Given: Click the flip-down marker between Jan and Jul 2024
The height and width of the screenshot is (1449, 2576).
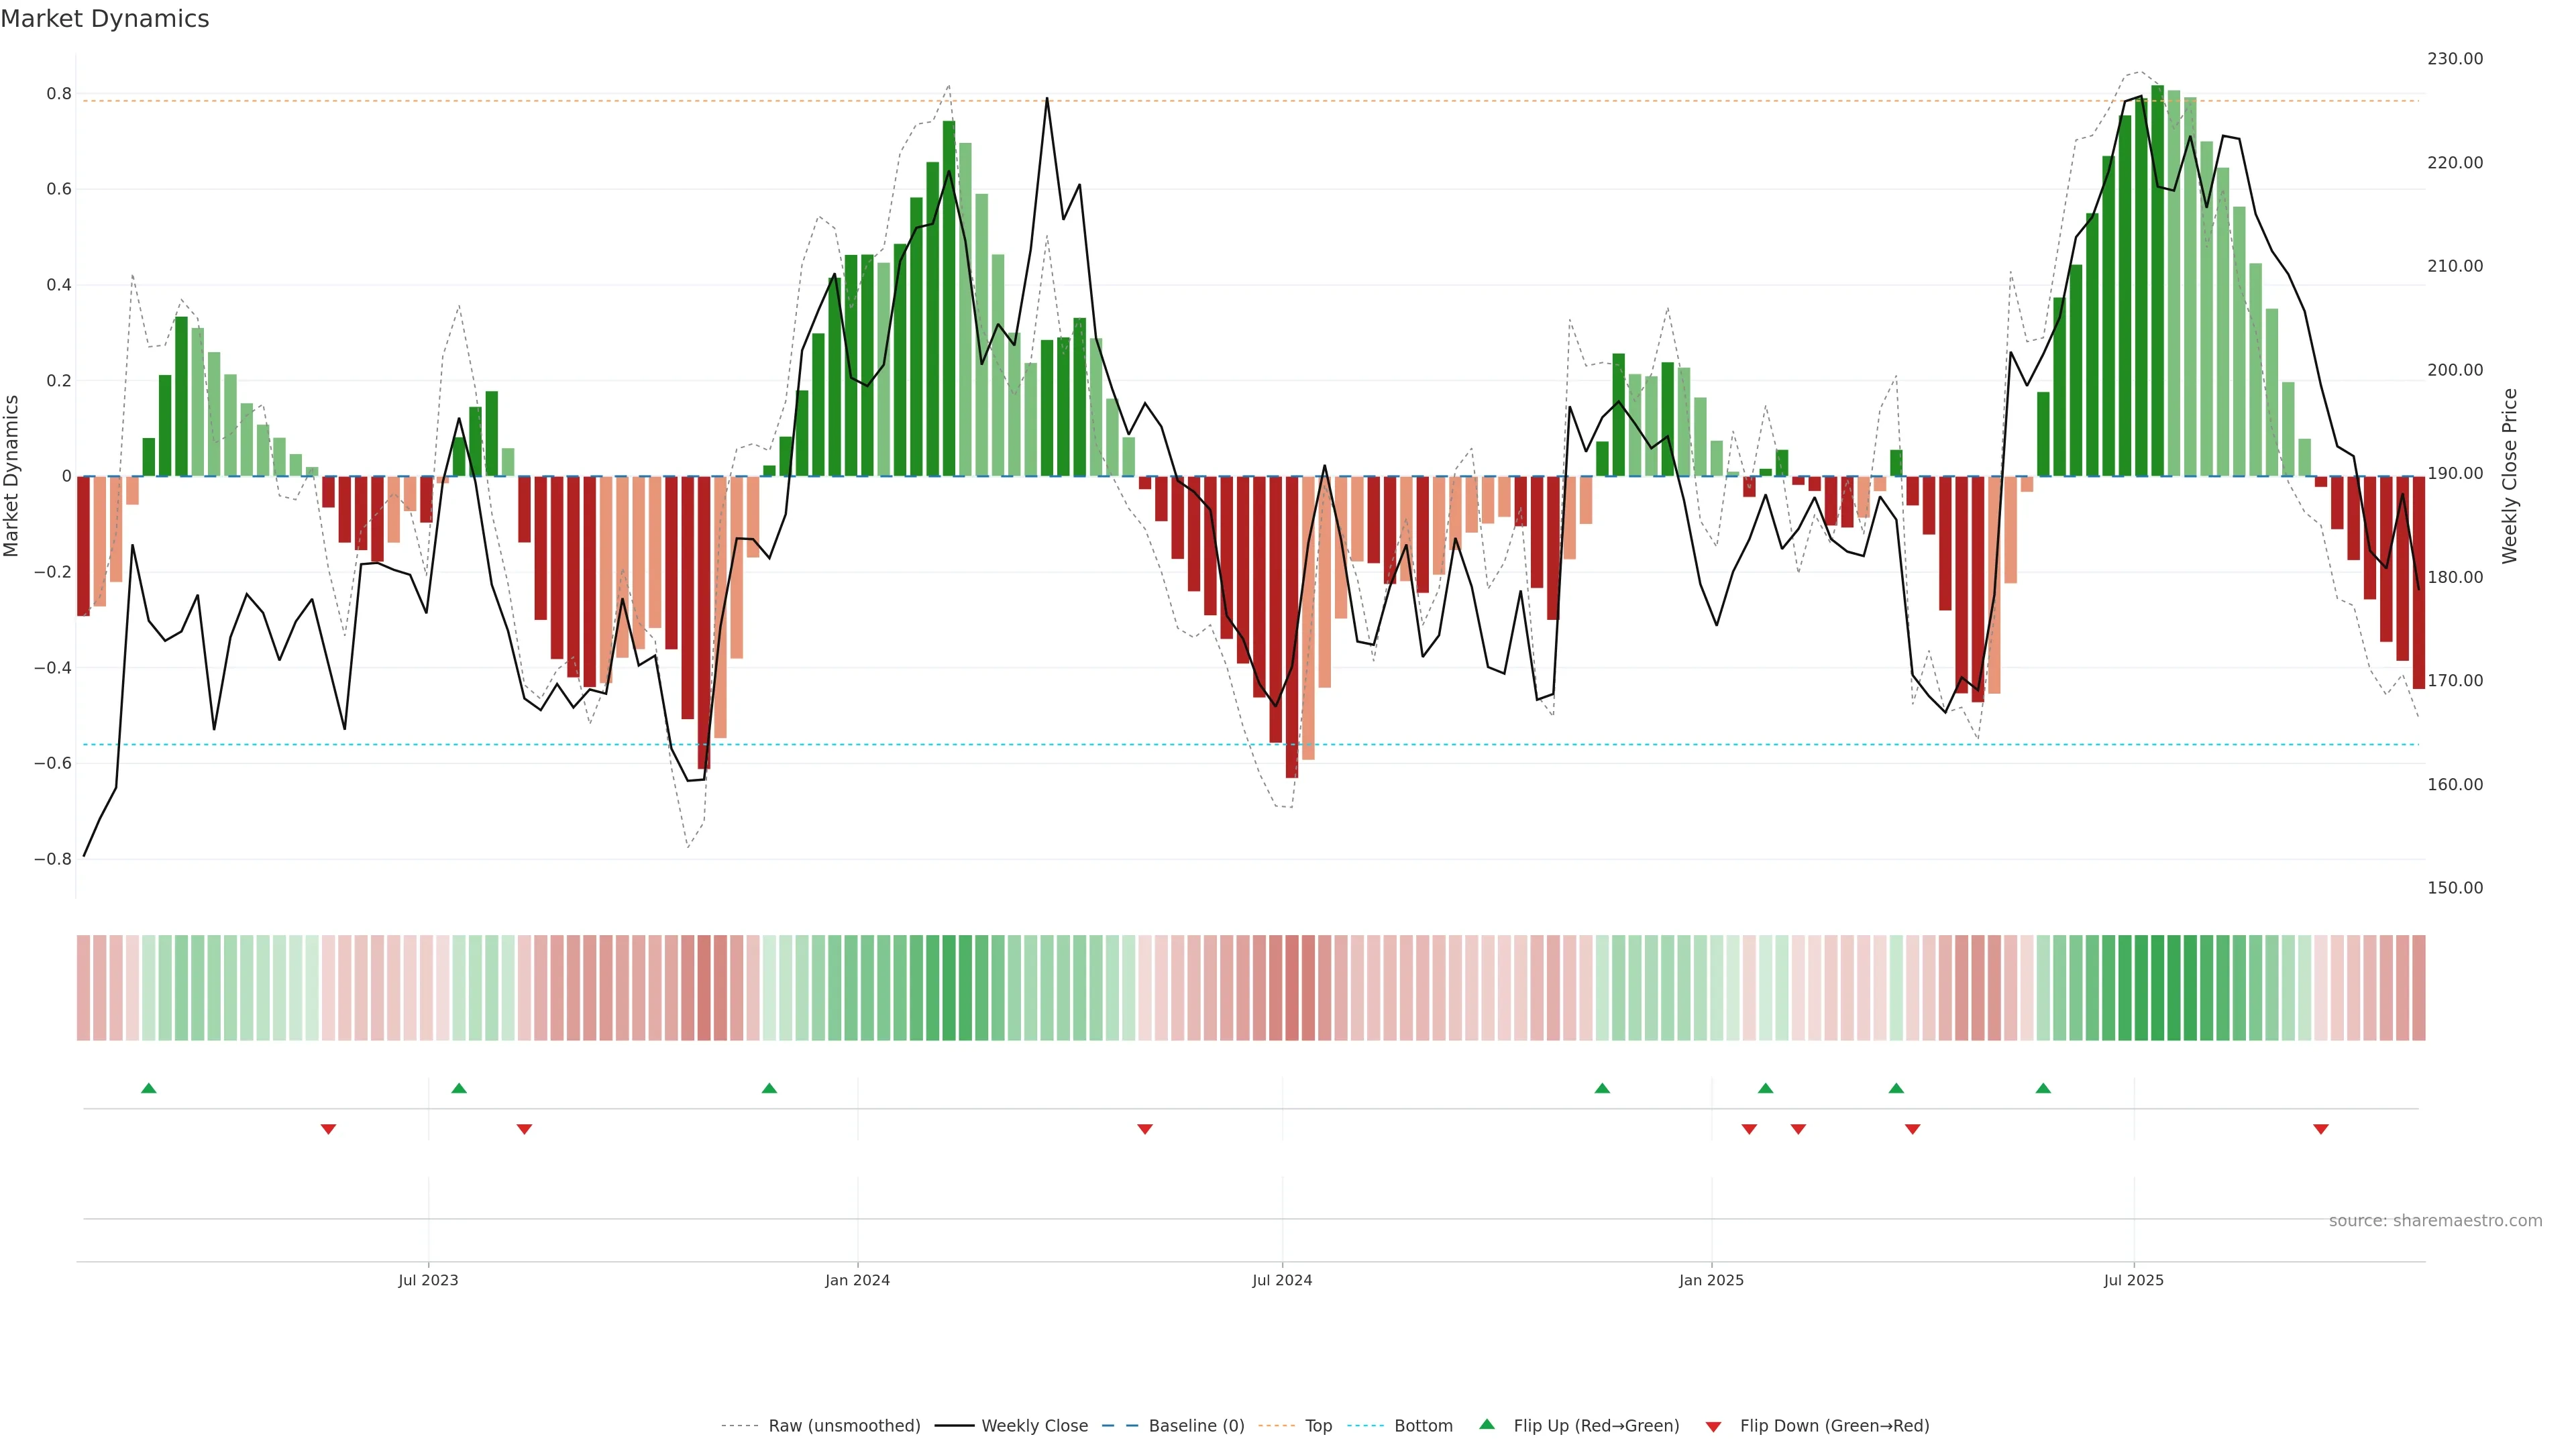Looking at the screenshot, I should point(1145,1129).
